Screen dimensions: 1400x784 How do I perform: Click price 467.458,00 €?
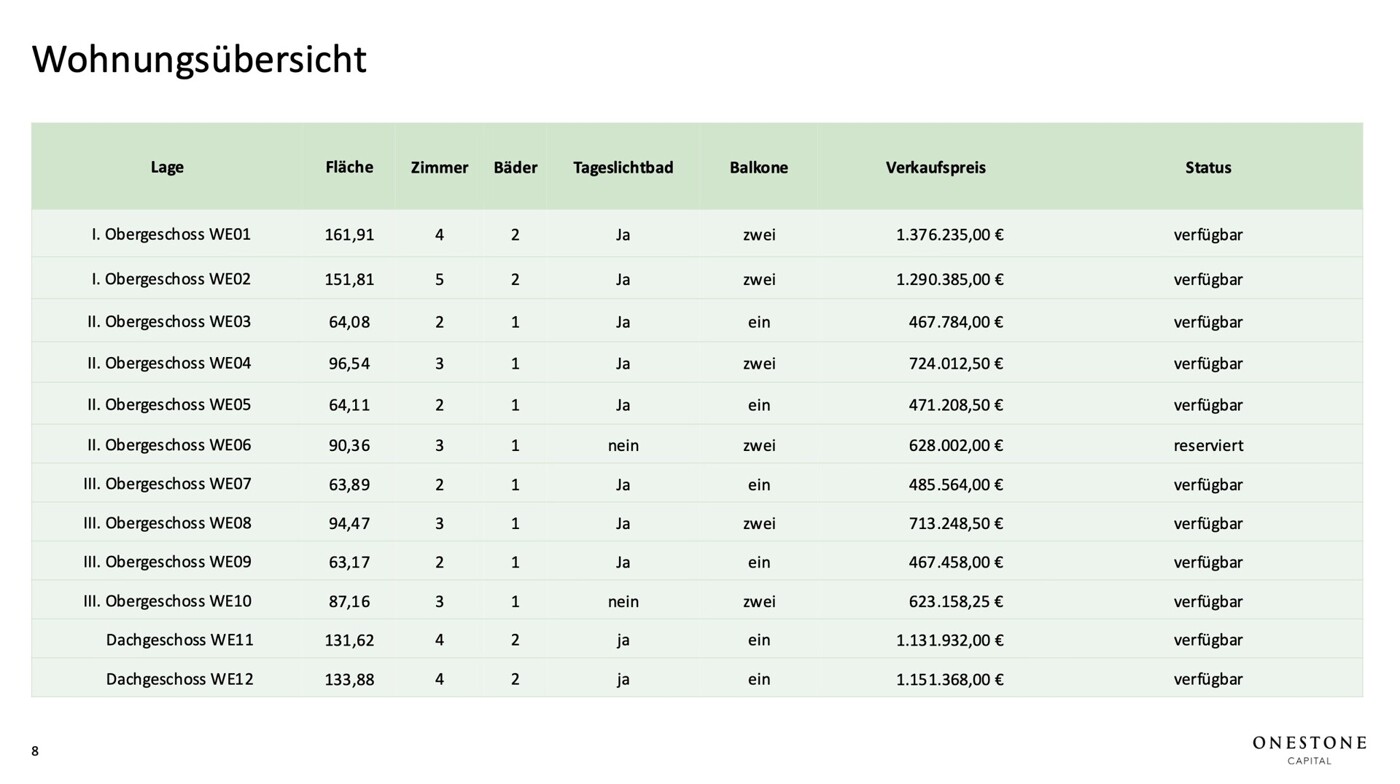click(x=956, y=562)
